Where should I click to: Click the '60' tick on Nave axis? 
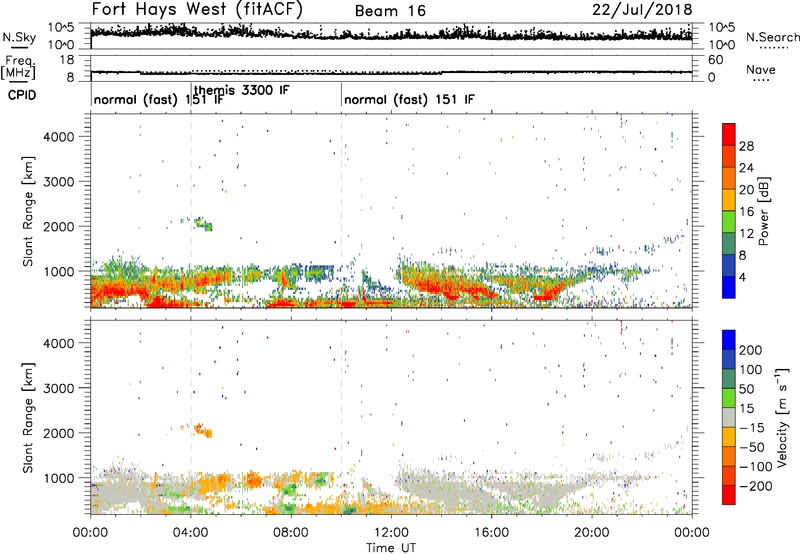click(716, 60)
